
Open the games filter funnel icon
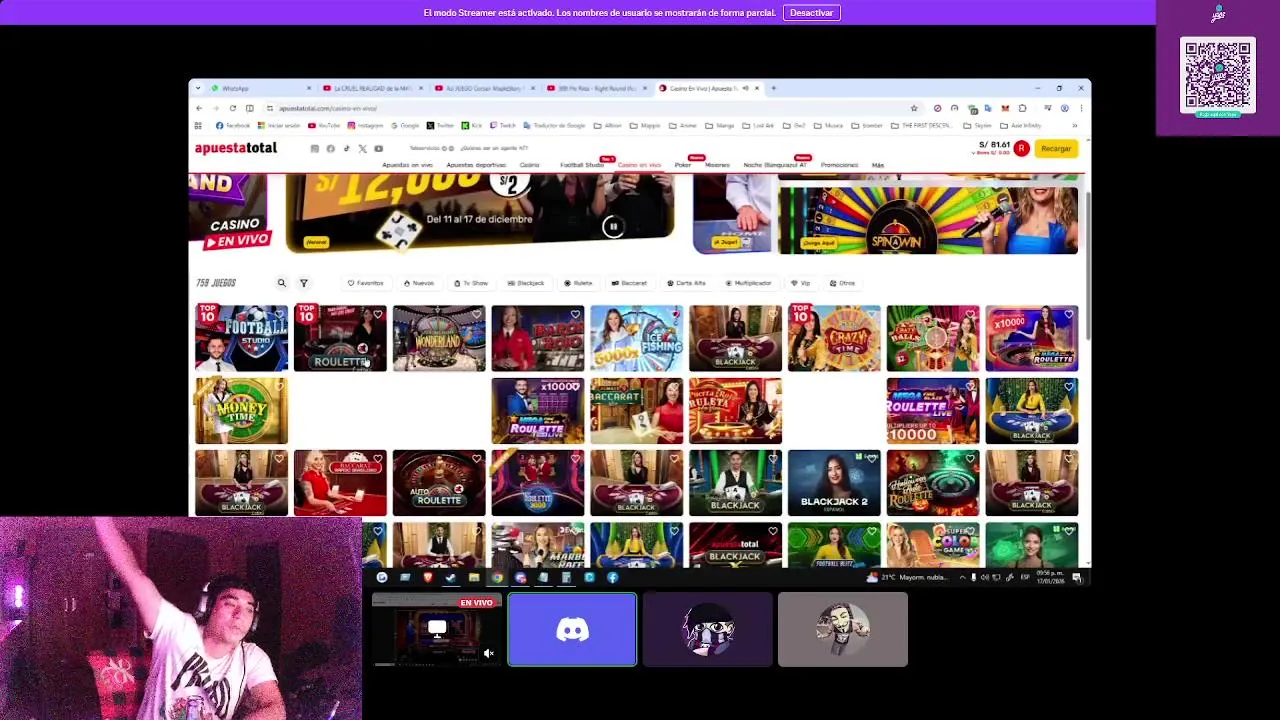(x=304, y=283)
